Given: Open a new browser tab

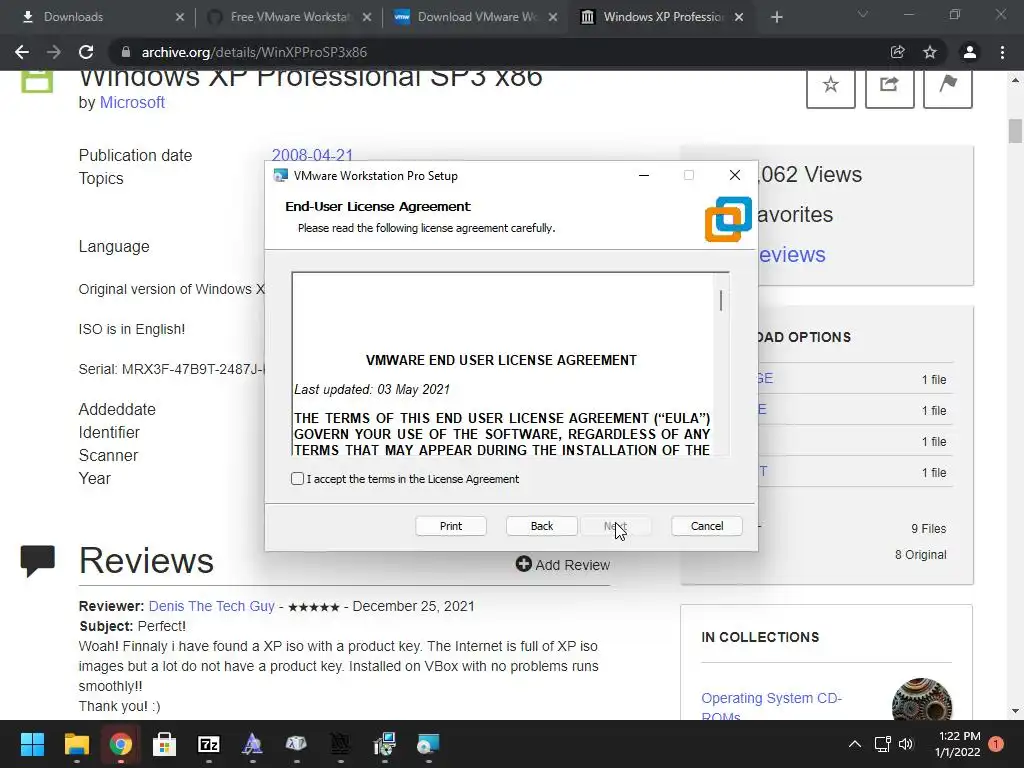Looking at the screenshot, I should click(776, 17).
